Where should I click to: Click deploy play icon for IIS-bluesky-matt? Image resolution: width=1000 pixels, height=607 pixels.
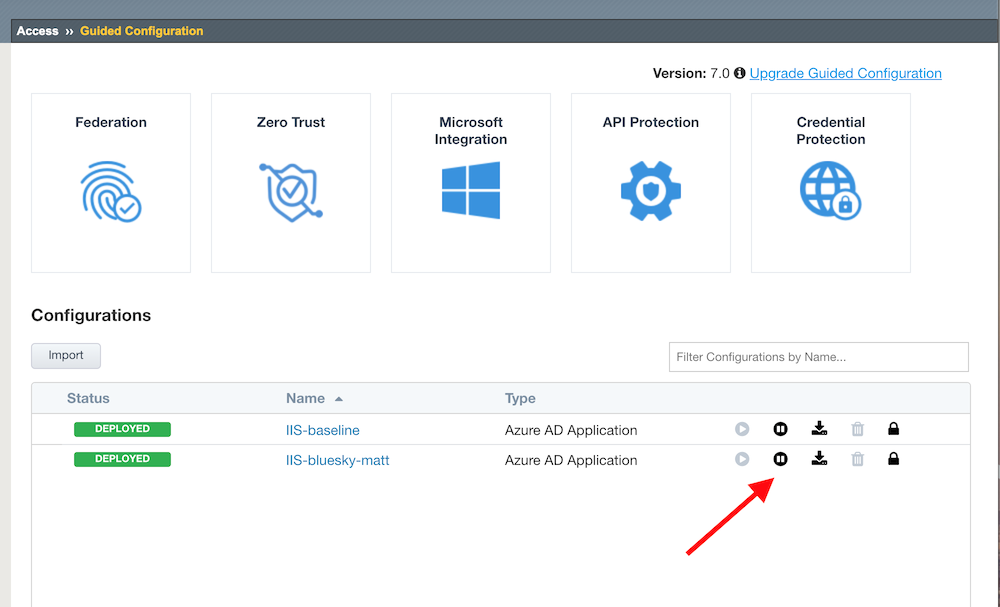click(742, 459)
